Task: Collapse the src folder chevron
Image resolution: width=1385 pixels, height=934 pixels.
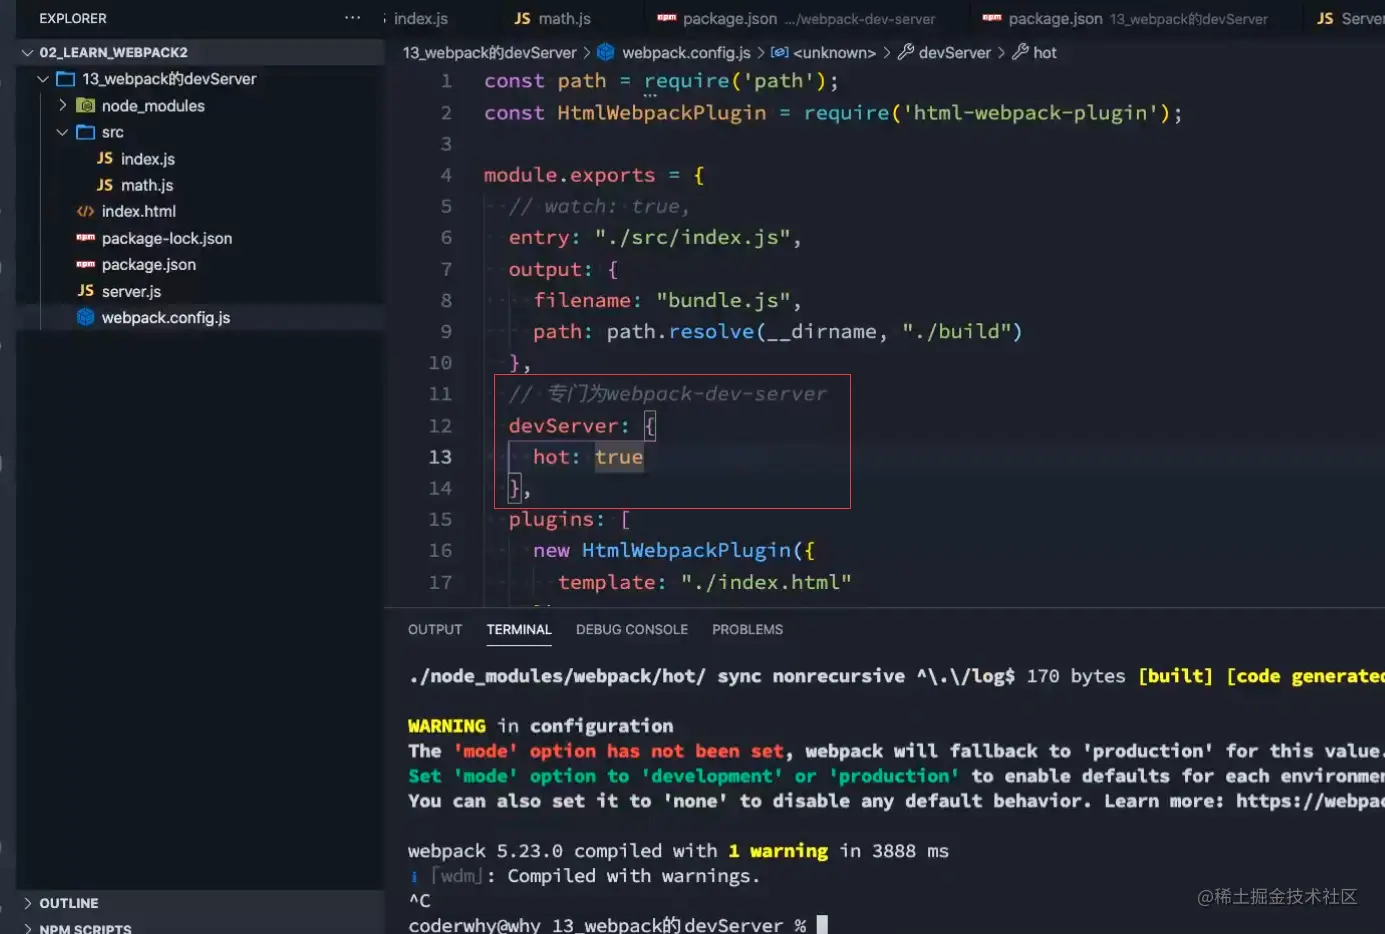Action: click(63, 132)
